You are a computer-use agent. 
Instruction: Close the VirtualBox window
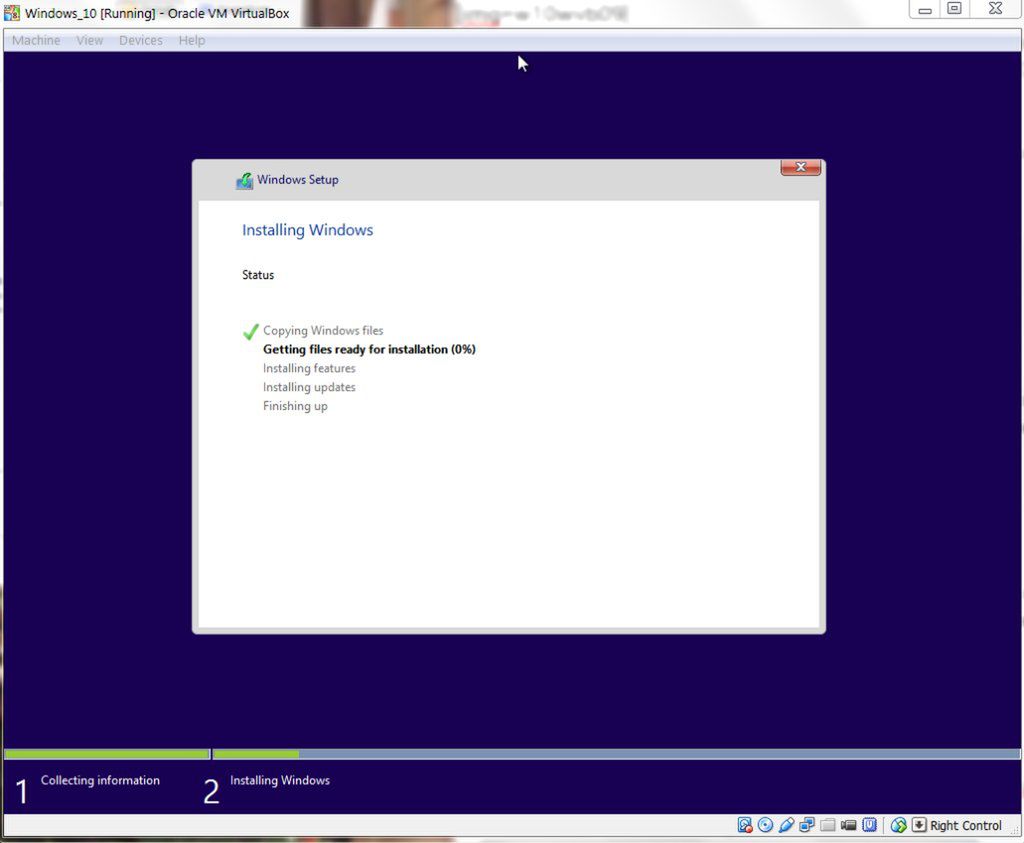coord(995,9)
